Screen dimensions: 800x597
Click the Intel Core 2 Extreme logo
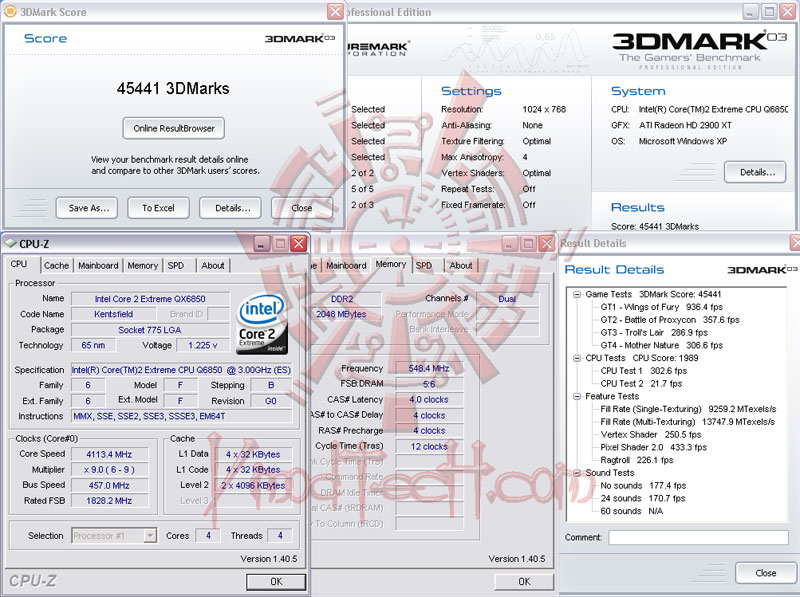pyautogui.click(x=262, y=324)
